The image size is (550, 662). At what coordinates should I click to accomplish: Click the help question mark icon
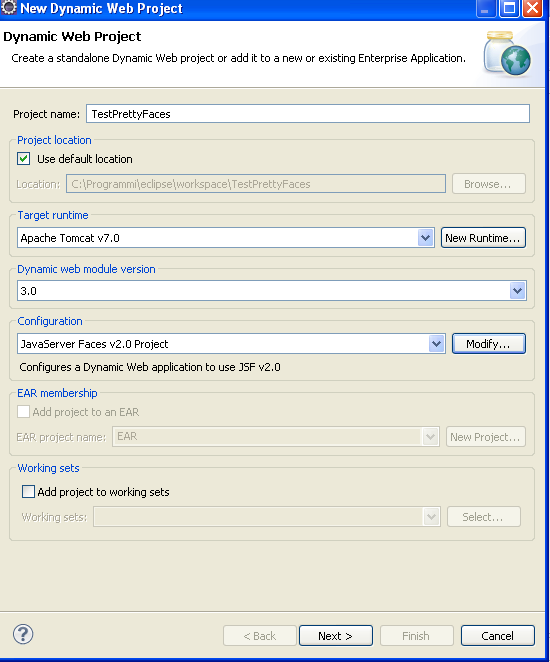point(23,634)
